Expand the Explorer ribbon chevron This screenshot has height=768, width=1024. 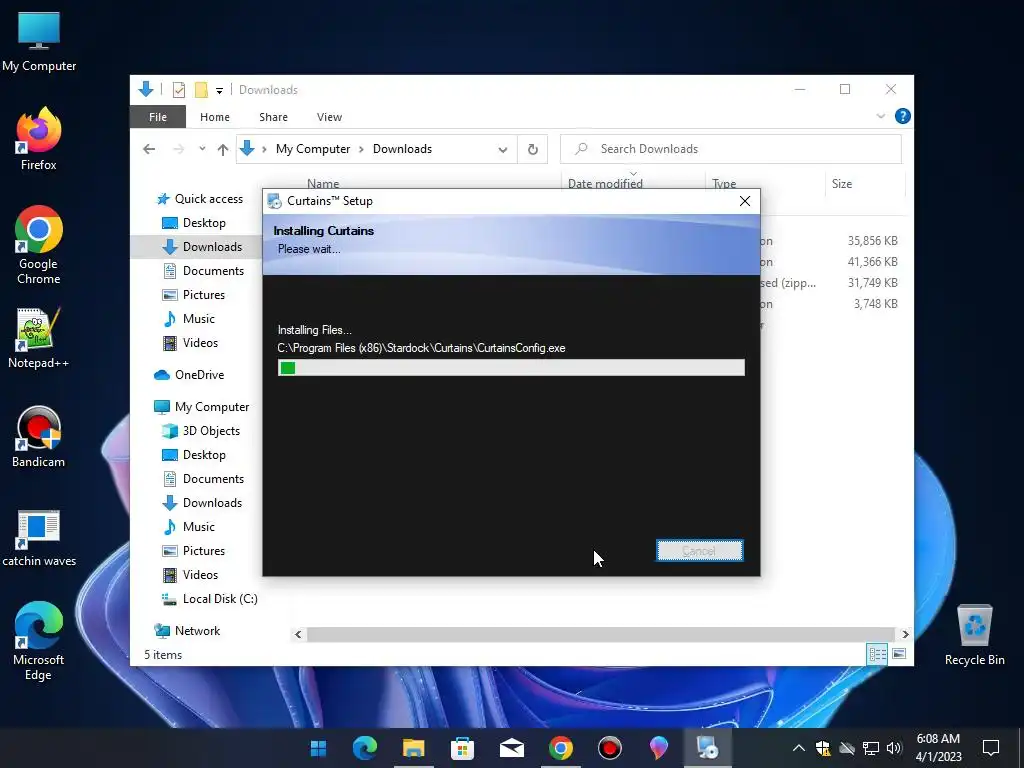[880, 116]
